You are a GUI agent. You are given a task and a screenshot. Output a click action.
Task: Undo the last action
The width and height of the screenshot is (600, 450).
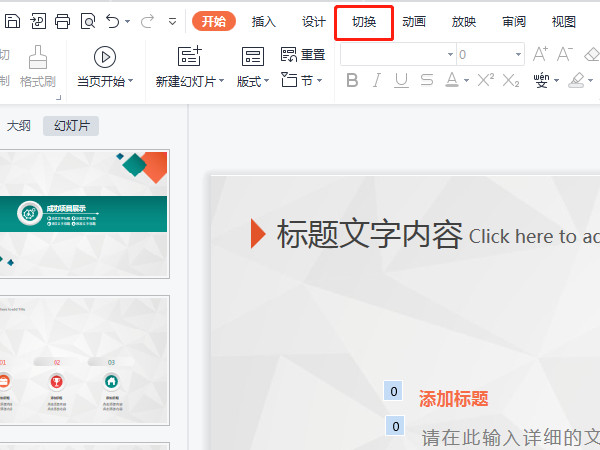113,21
